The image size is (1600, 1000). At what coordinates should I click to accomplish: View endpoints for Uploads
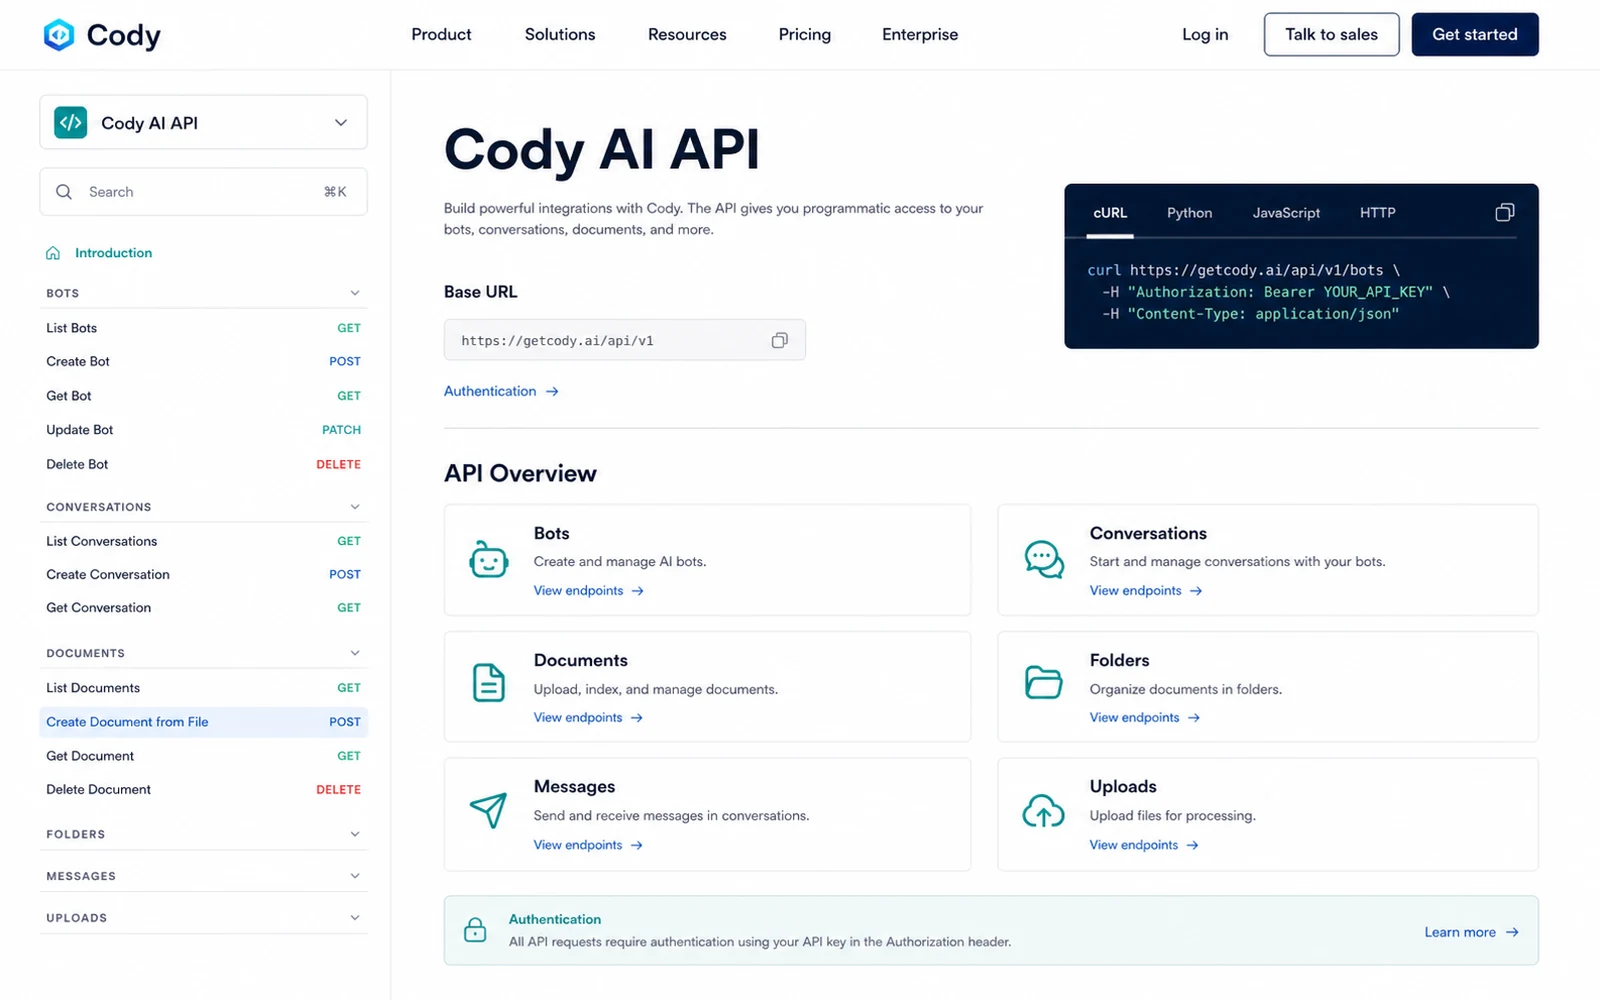pyautogui.click(x=1144, y=845)
